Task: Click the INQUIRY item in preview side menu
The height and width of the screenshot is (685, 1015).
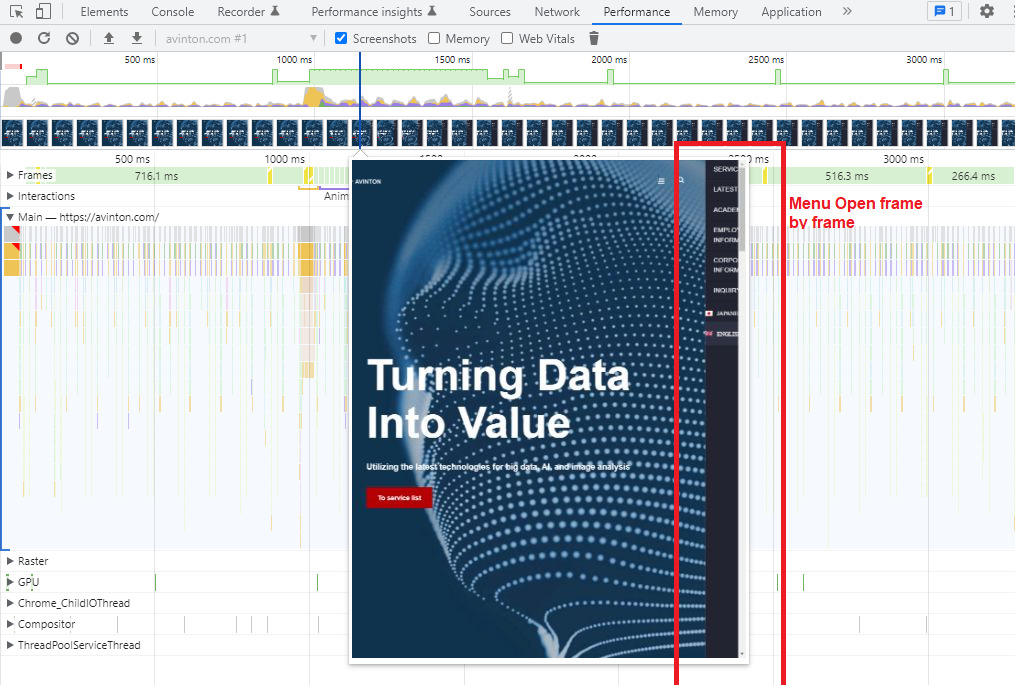Action: (725, 290)
